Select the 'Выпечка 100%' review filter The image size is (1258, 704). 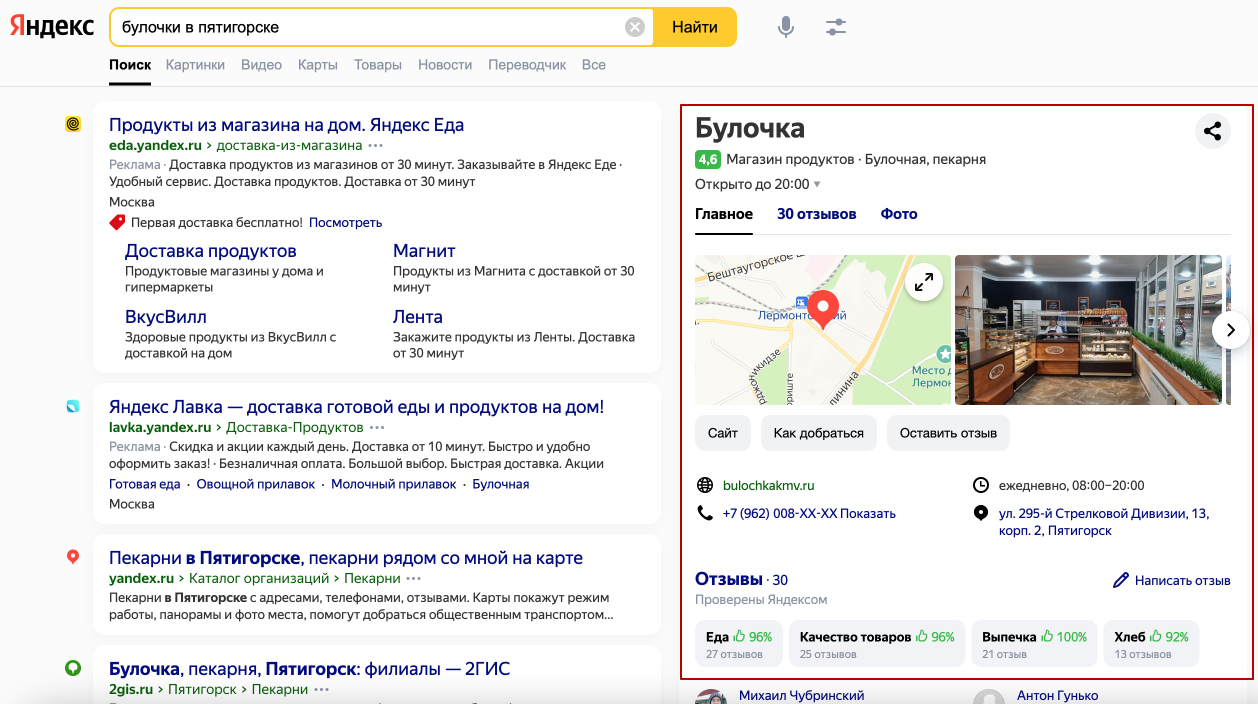pyautogui.click(x=1033, y=643)
